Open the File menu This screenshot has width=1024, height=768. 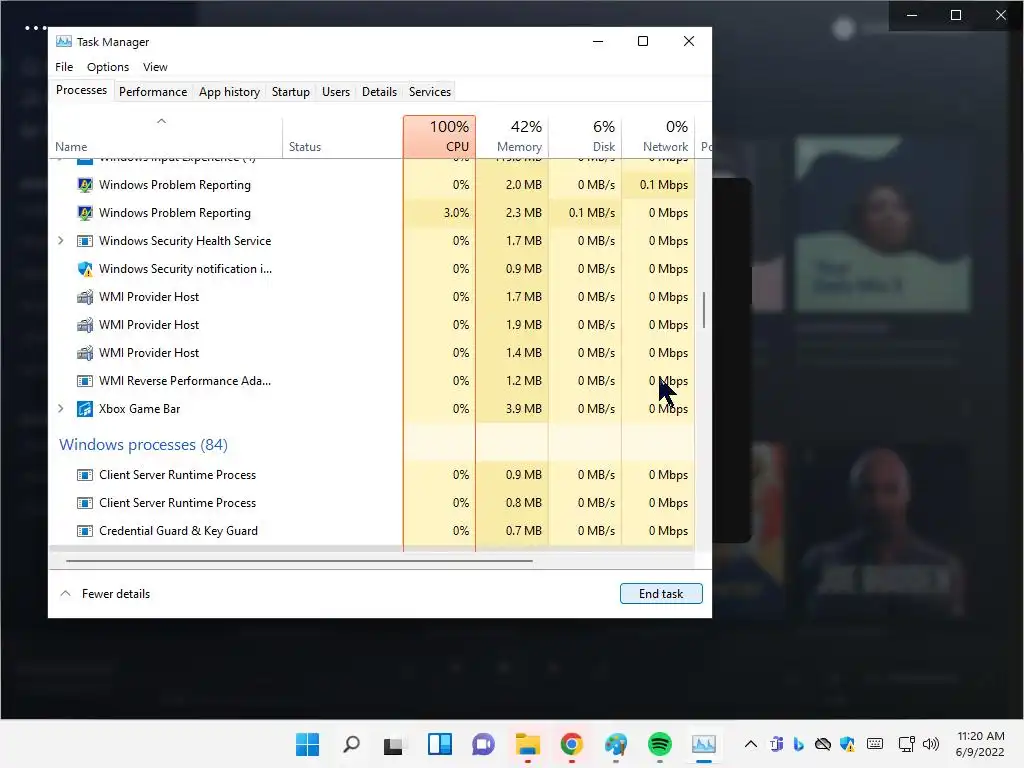(64, 67)
